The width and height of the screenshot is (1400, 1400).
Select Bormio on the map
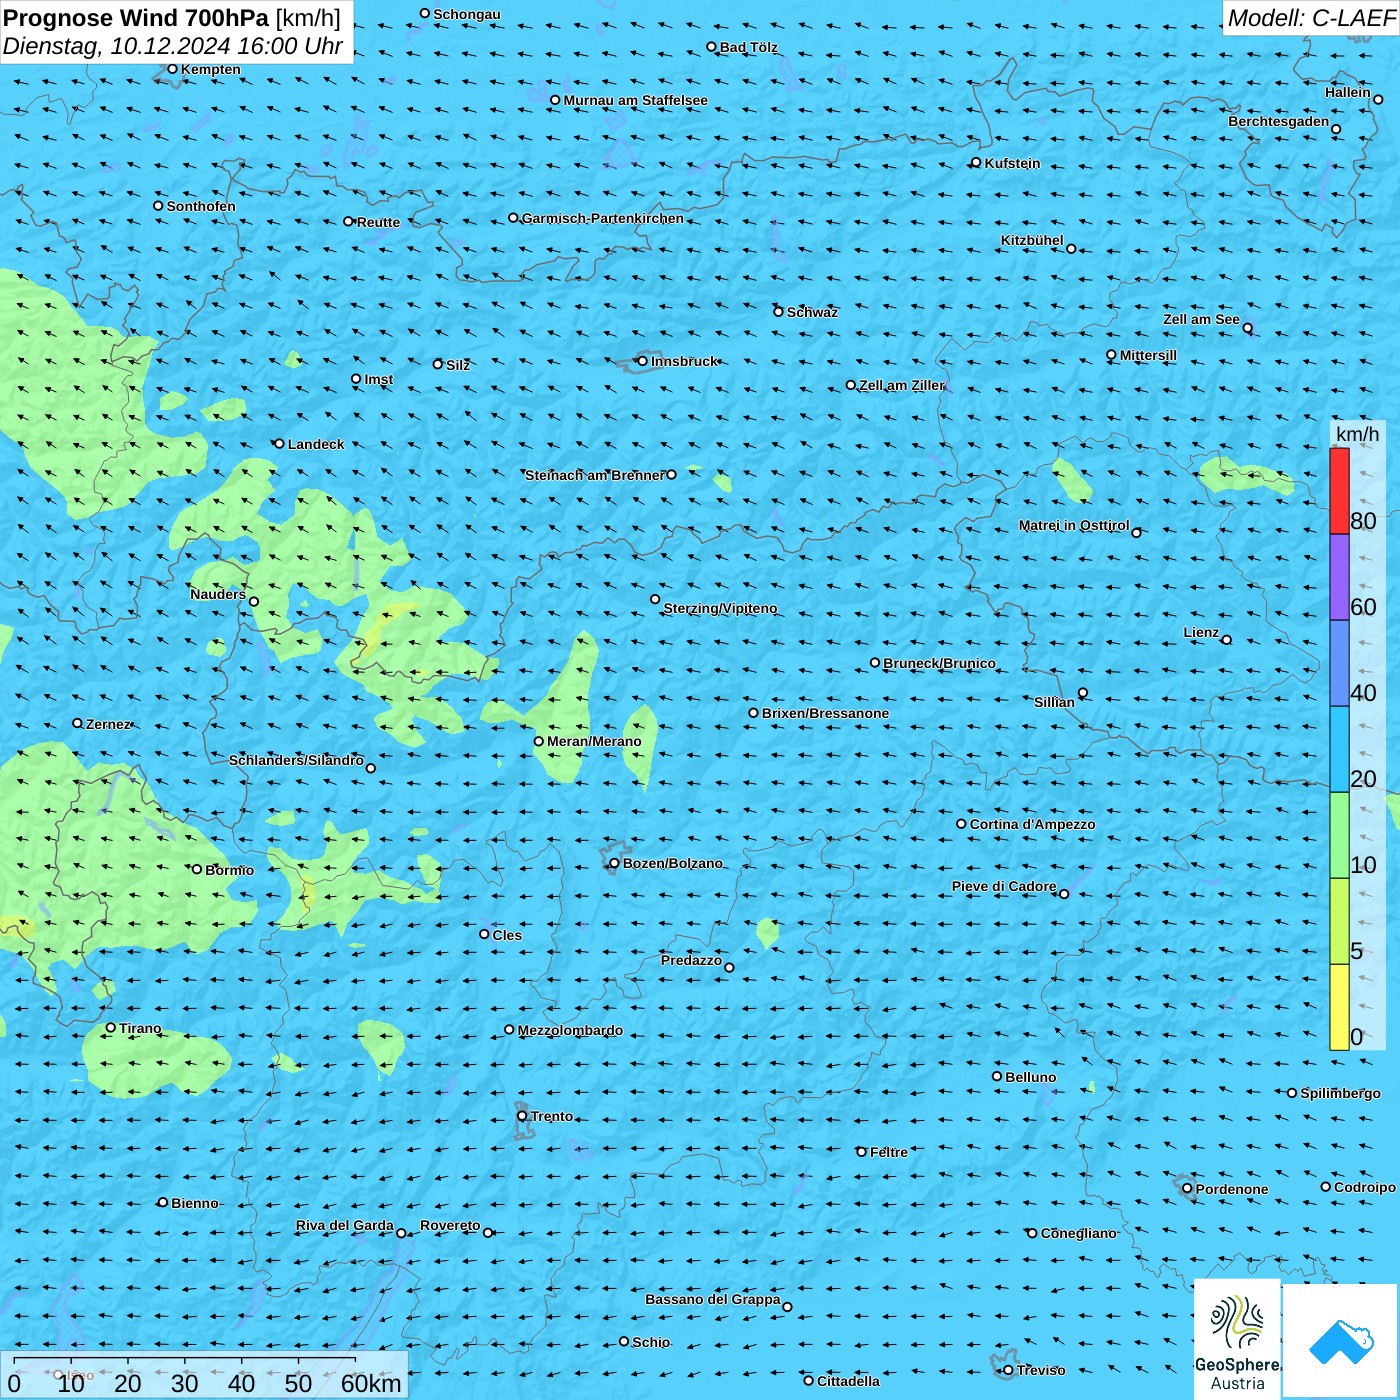[229, 870]
